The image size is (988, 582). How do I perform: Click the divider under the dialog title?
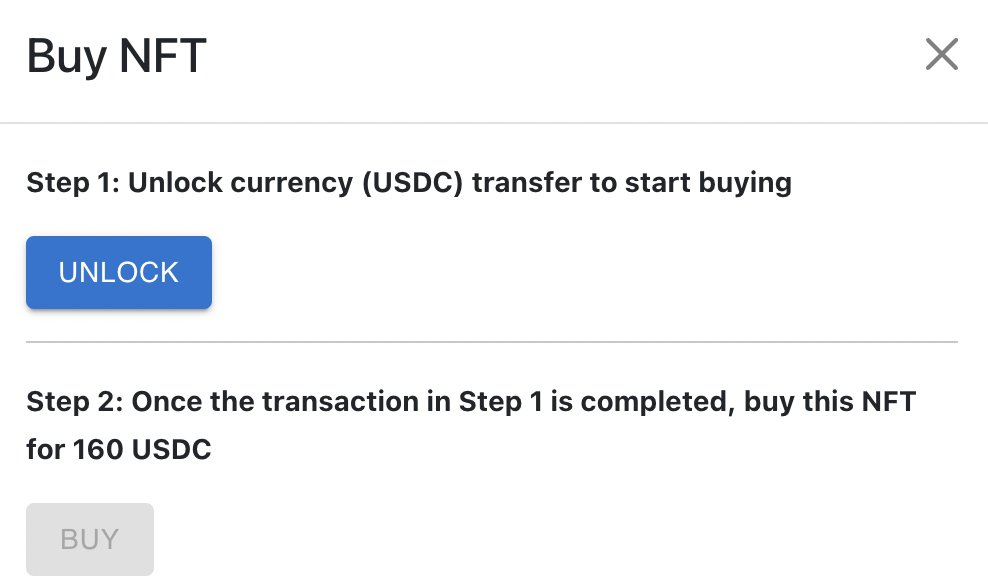(x=494, y=123)
